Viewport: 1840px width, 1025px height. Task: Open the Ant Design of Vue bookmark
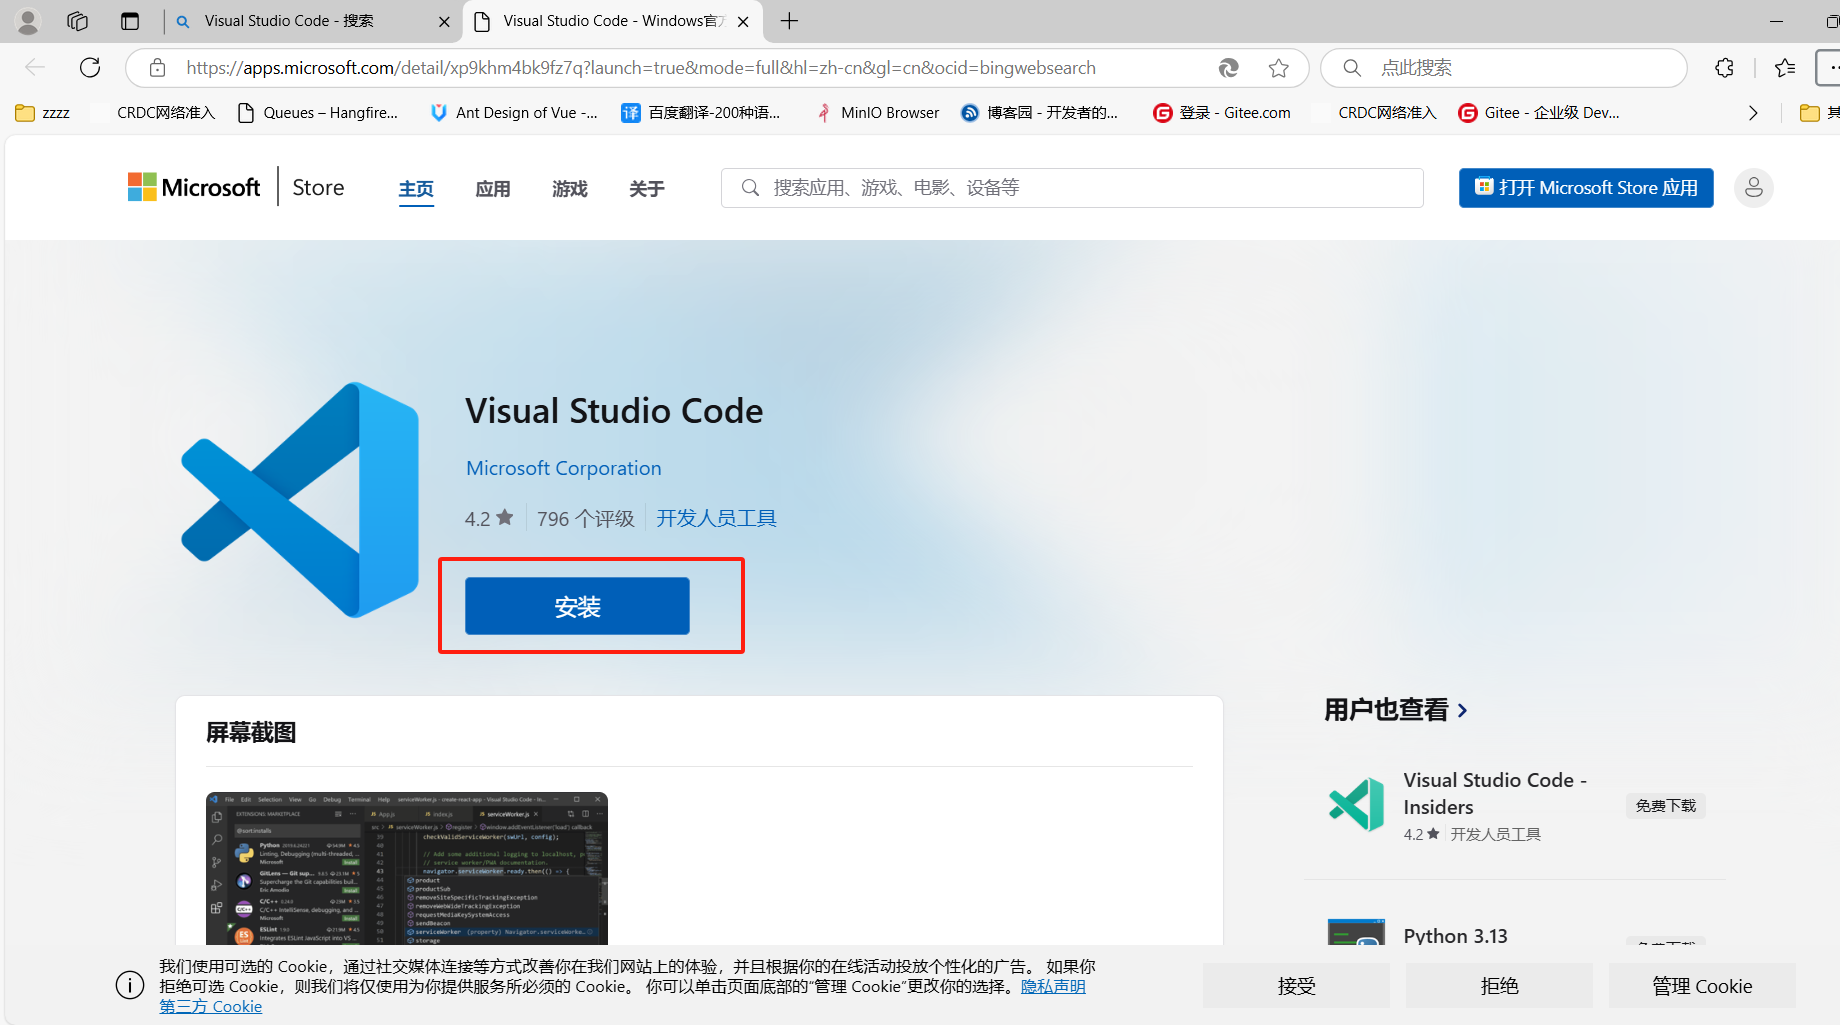[514, 113]
